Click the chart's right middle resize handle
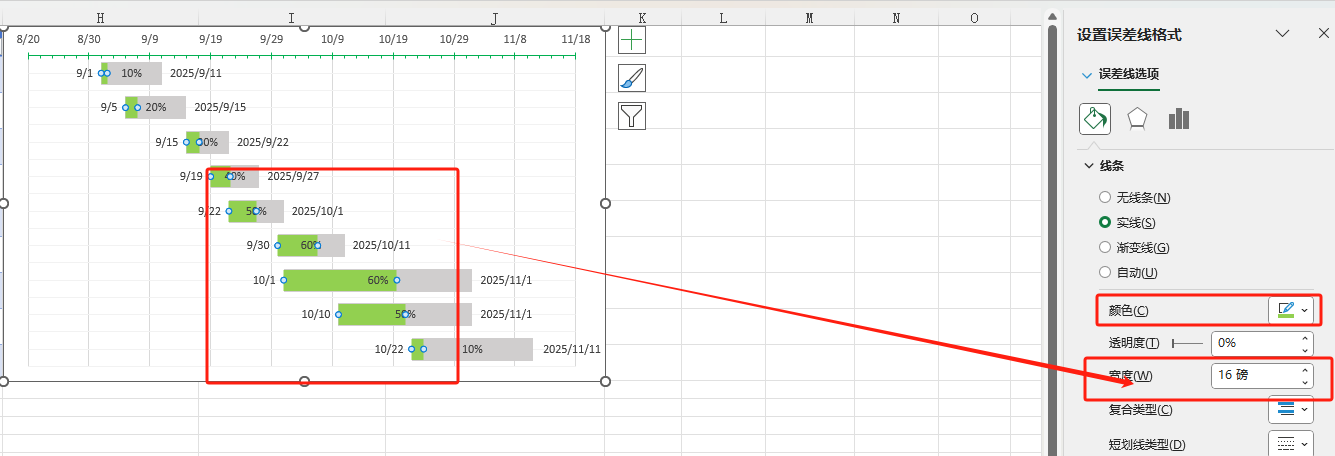 [x=605, y=203]
